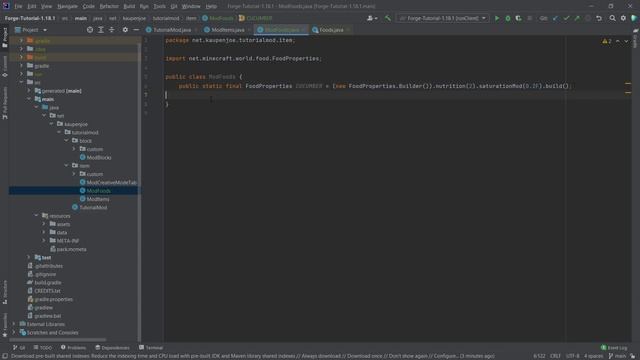Switch to TutorialMod.java tab
Viewport: 640px width, 360px height.
click(172, 30)
